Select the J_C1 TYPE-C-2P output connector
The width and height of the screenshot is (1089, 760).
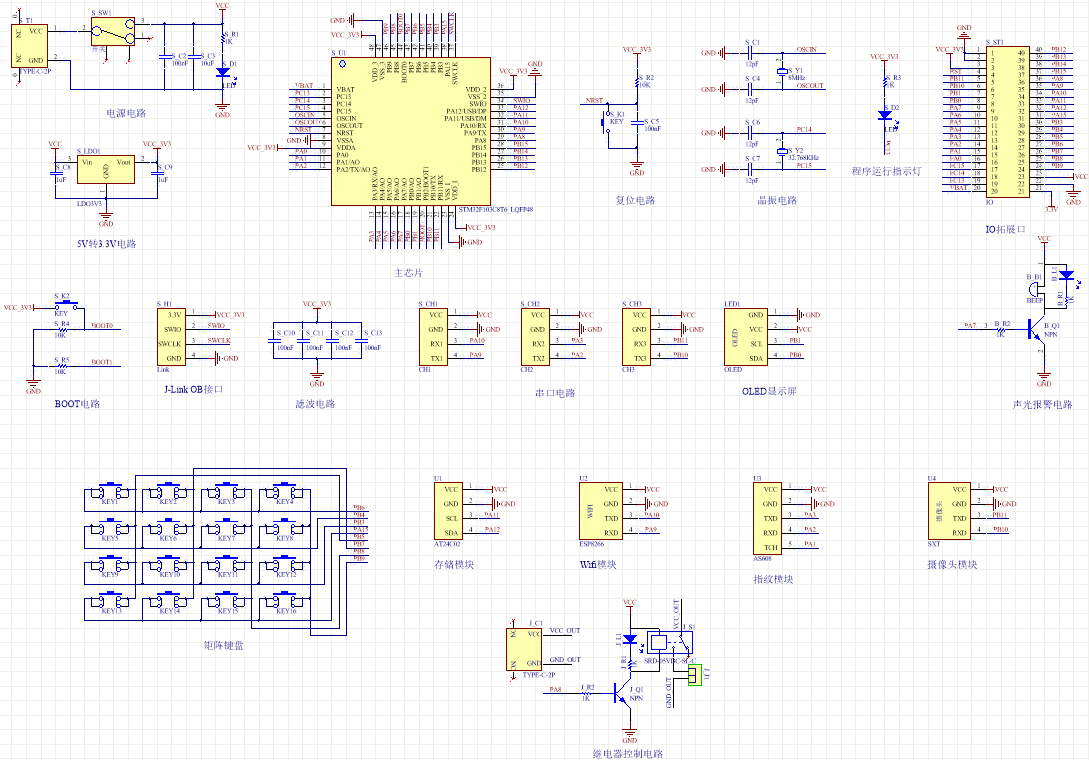click(524, 650)
